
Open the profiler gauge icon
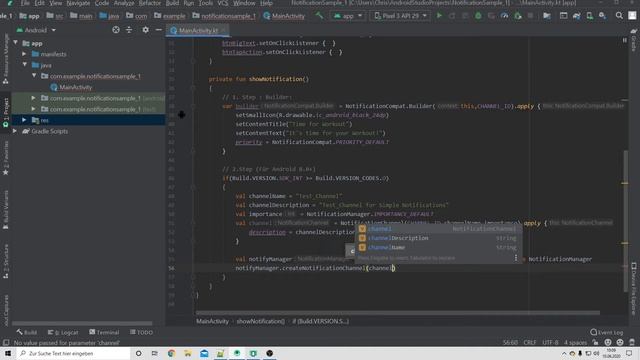504,16
